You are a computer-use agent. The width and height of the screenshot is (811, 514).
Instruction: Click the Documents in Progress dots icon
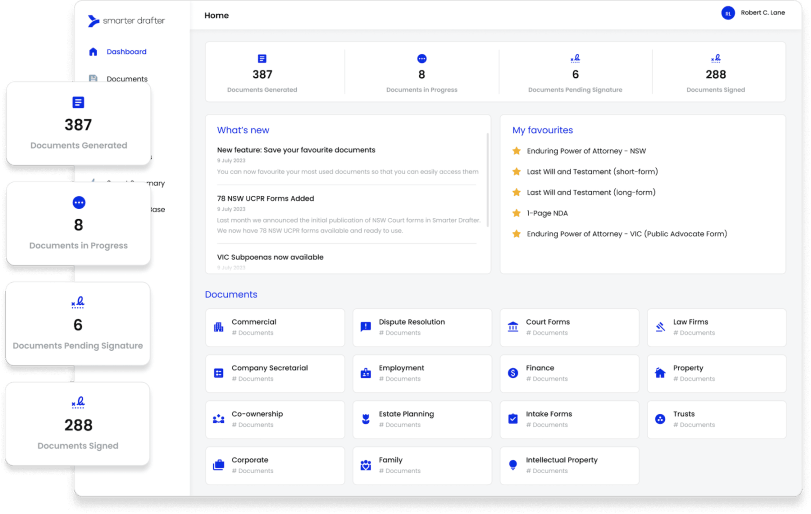421,59
